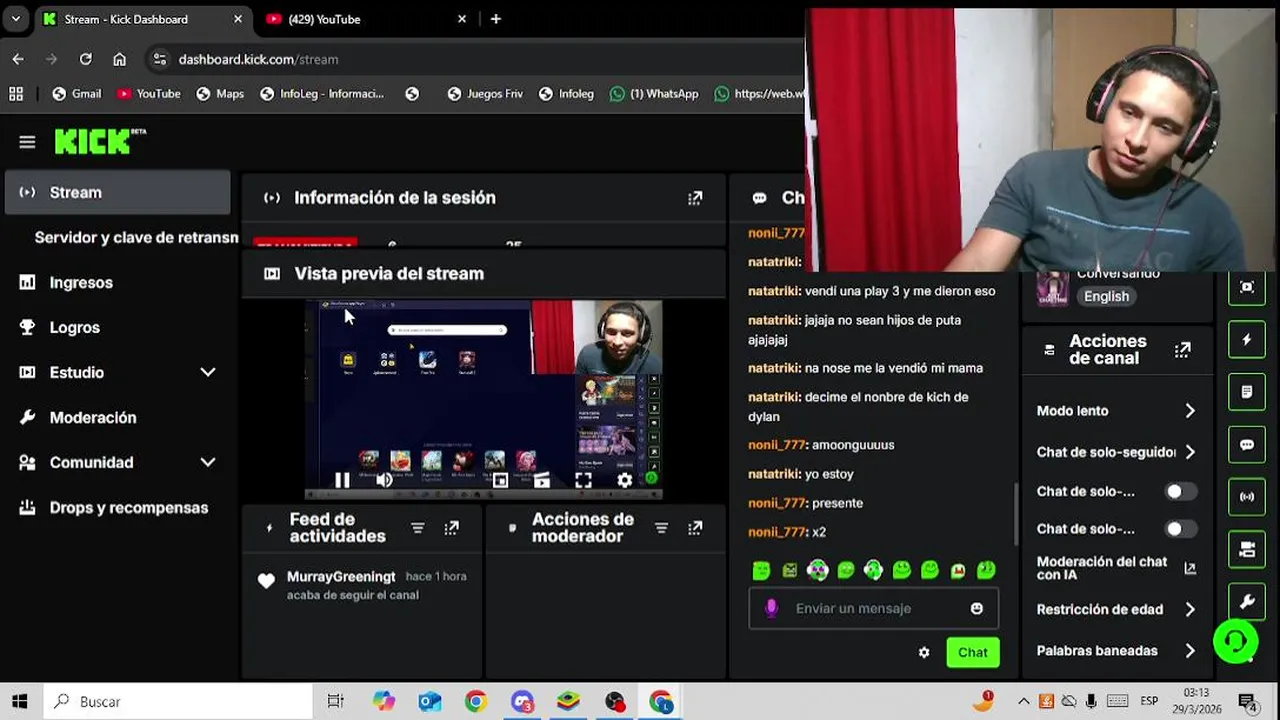Open the taskbar notification center
This screenshot has width=1280, height=720.
[1248, 702]
